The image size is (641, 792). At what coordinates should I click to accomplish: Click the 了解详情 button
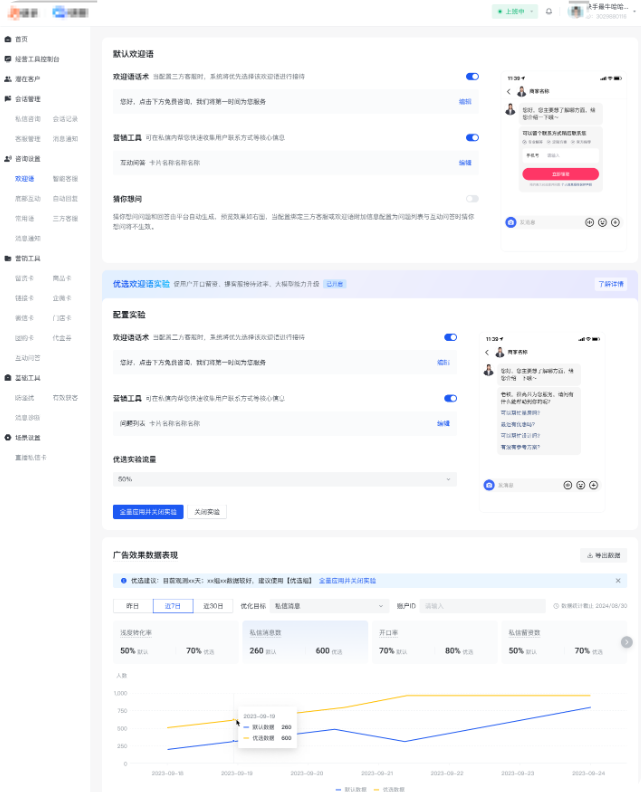[x=611, y=284]
